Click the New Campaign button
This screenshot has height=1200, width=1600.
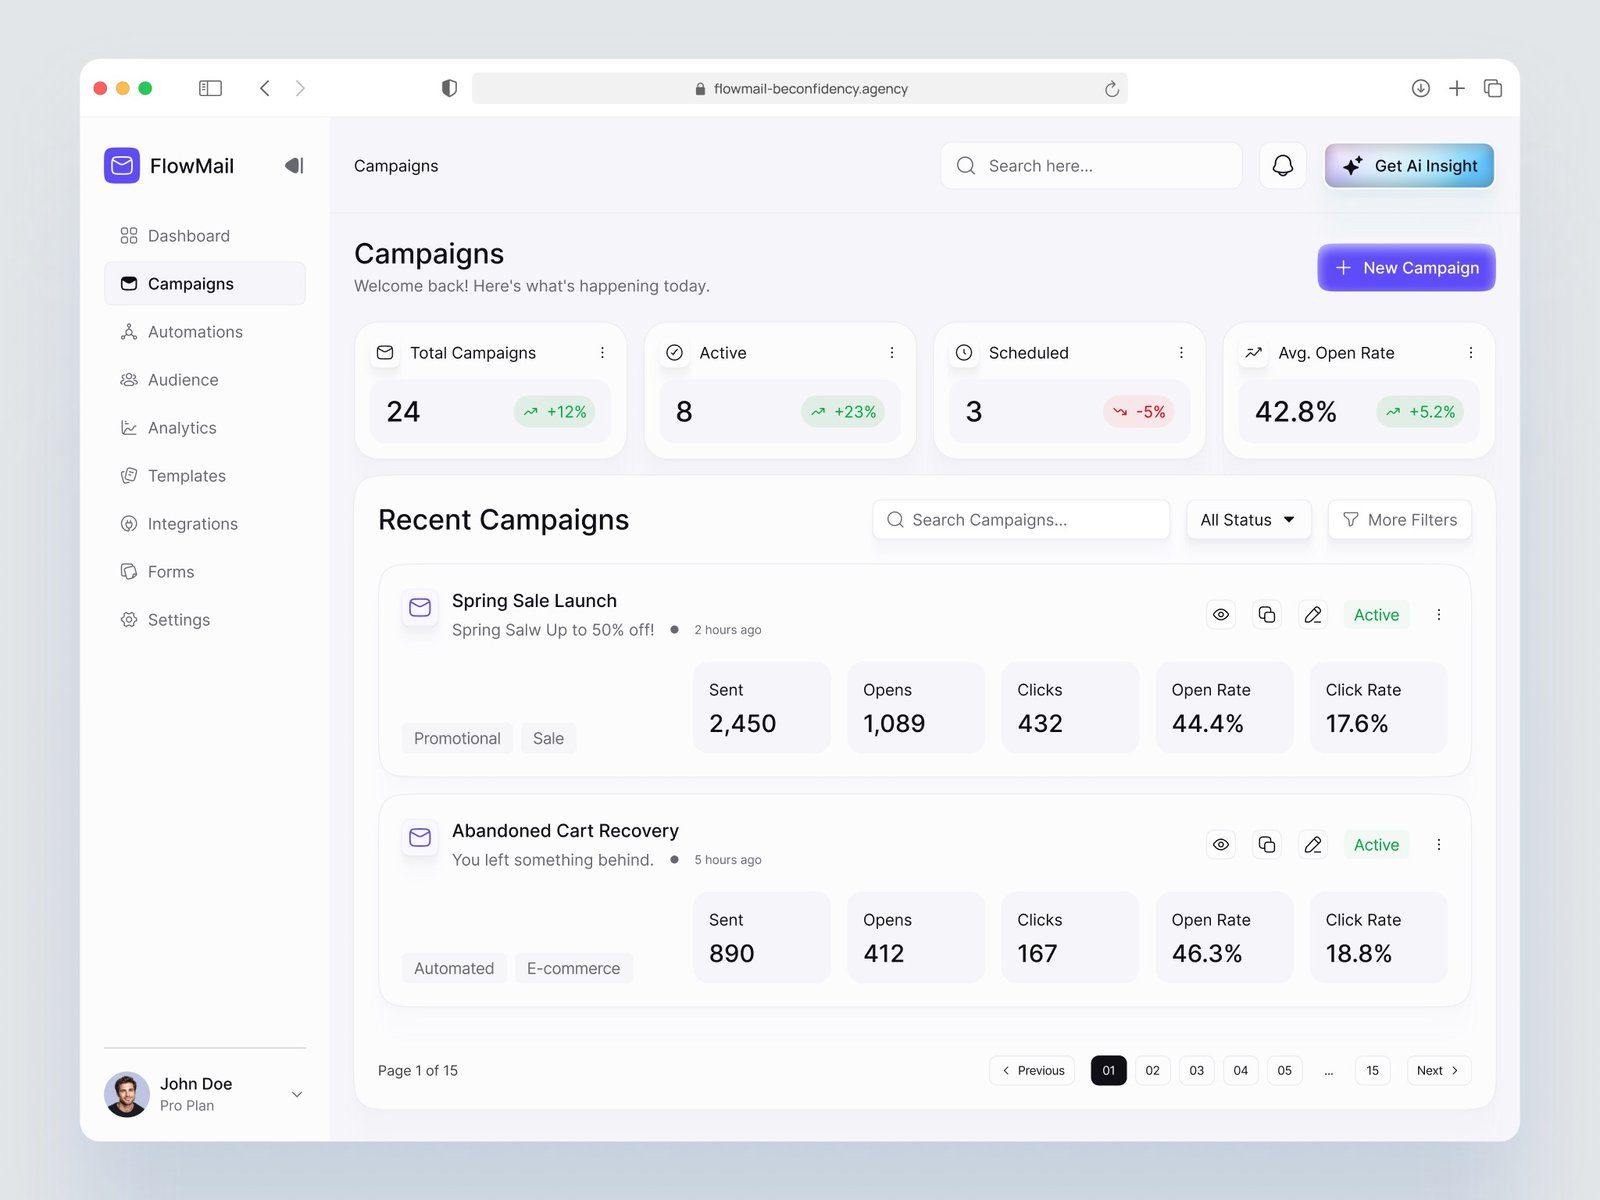coord(1406,268)
